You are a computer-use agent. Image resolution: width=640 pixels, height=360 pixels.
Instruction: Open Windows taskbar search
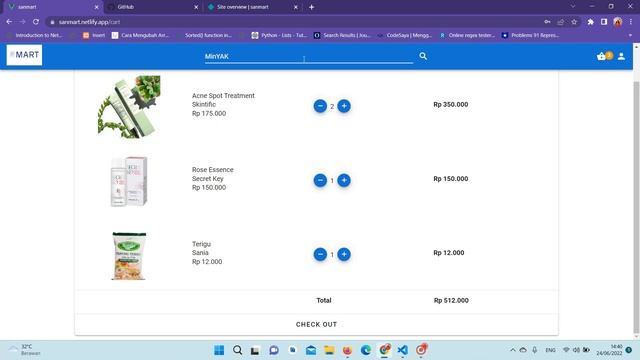tap(238, 350)
